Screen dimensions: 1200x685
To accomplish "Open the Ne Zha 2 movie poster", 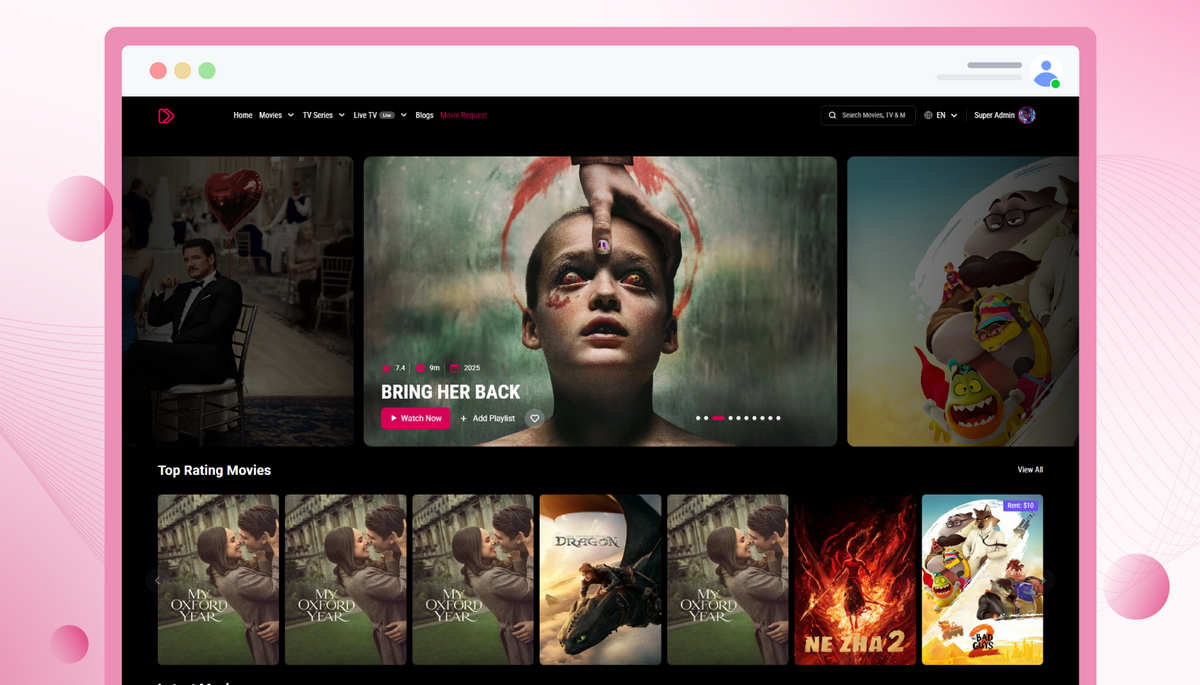I will coord(855,579).
